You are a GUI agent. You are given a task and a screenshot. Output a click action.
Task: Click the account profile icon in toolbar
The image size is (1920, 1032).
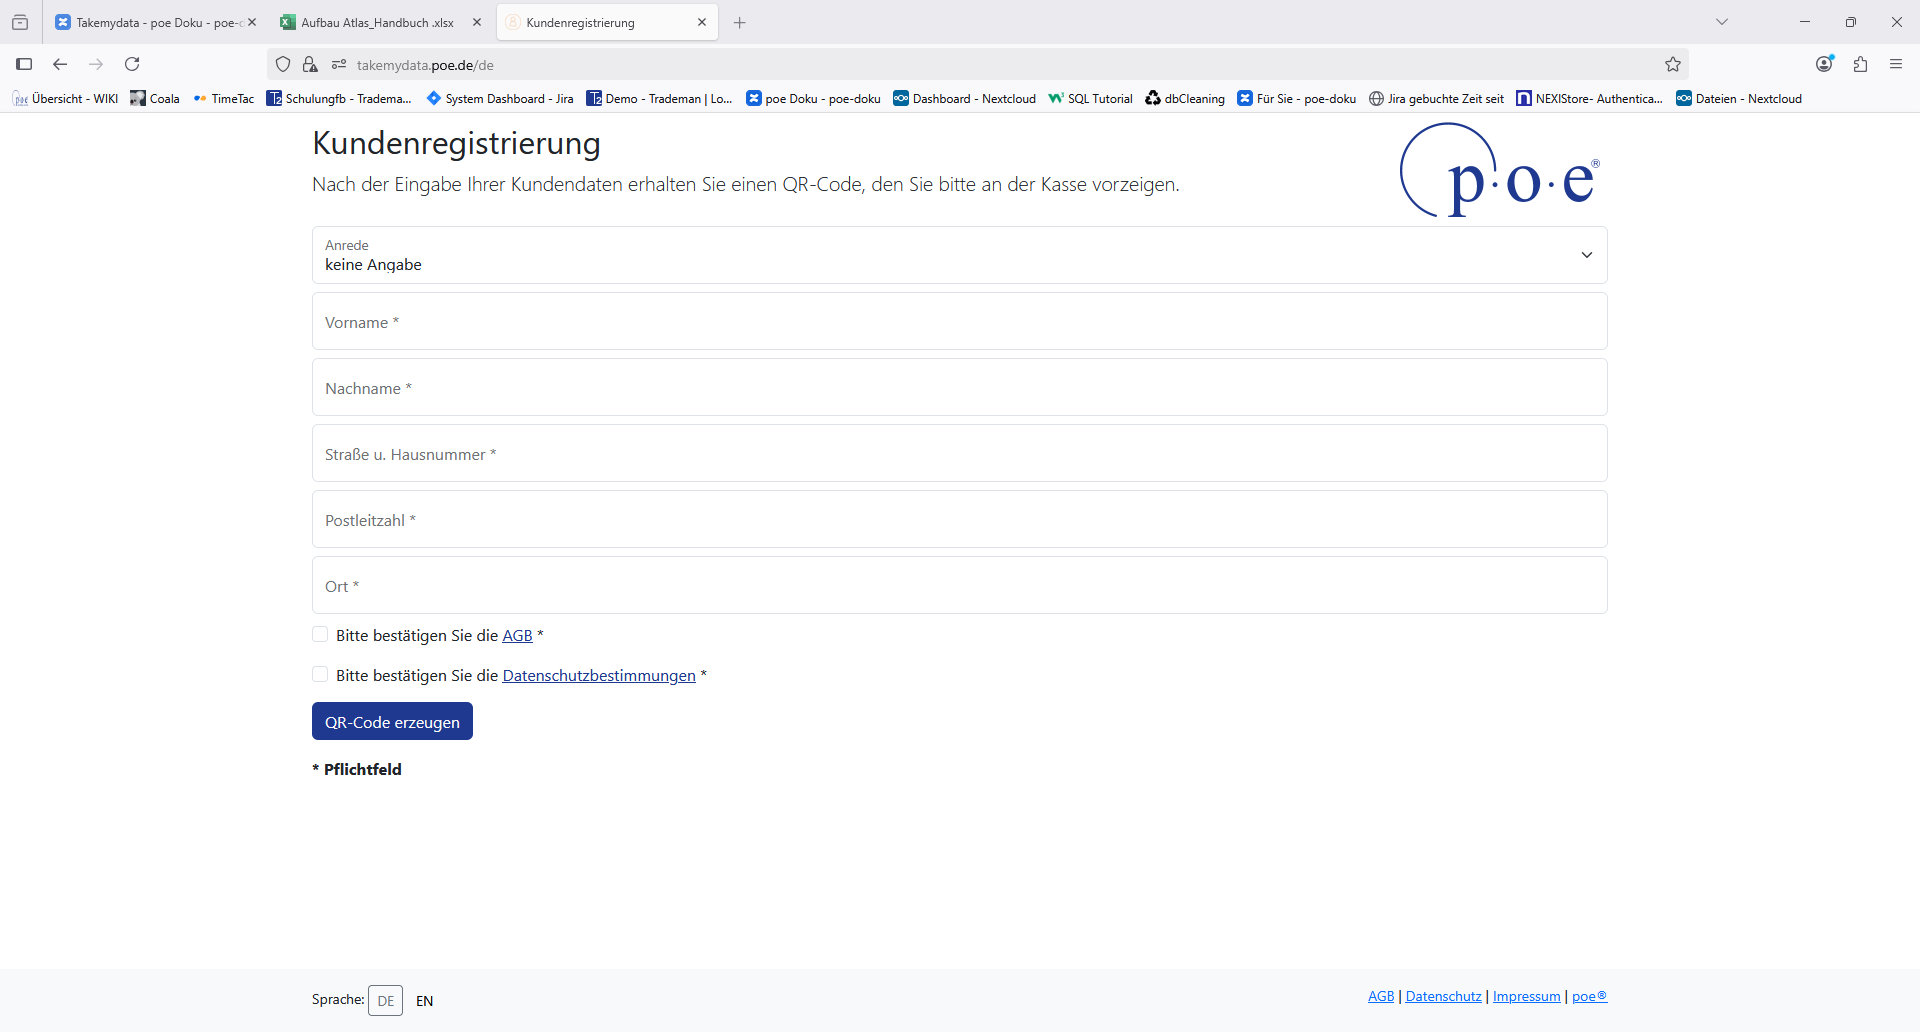1824,64
